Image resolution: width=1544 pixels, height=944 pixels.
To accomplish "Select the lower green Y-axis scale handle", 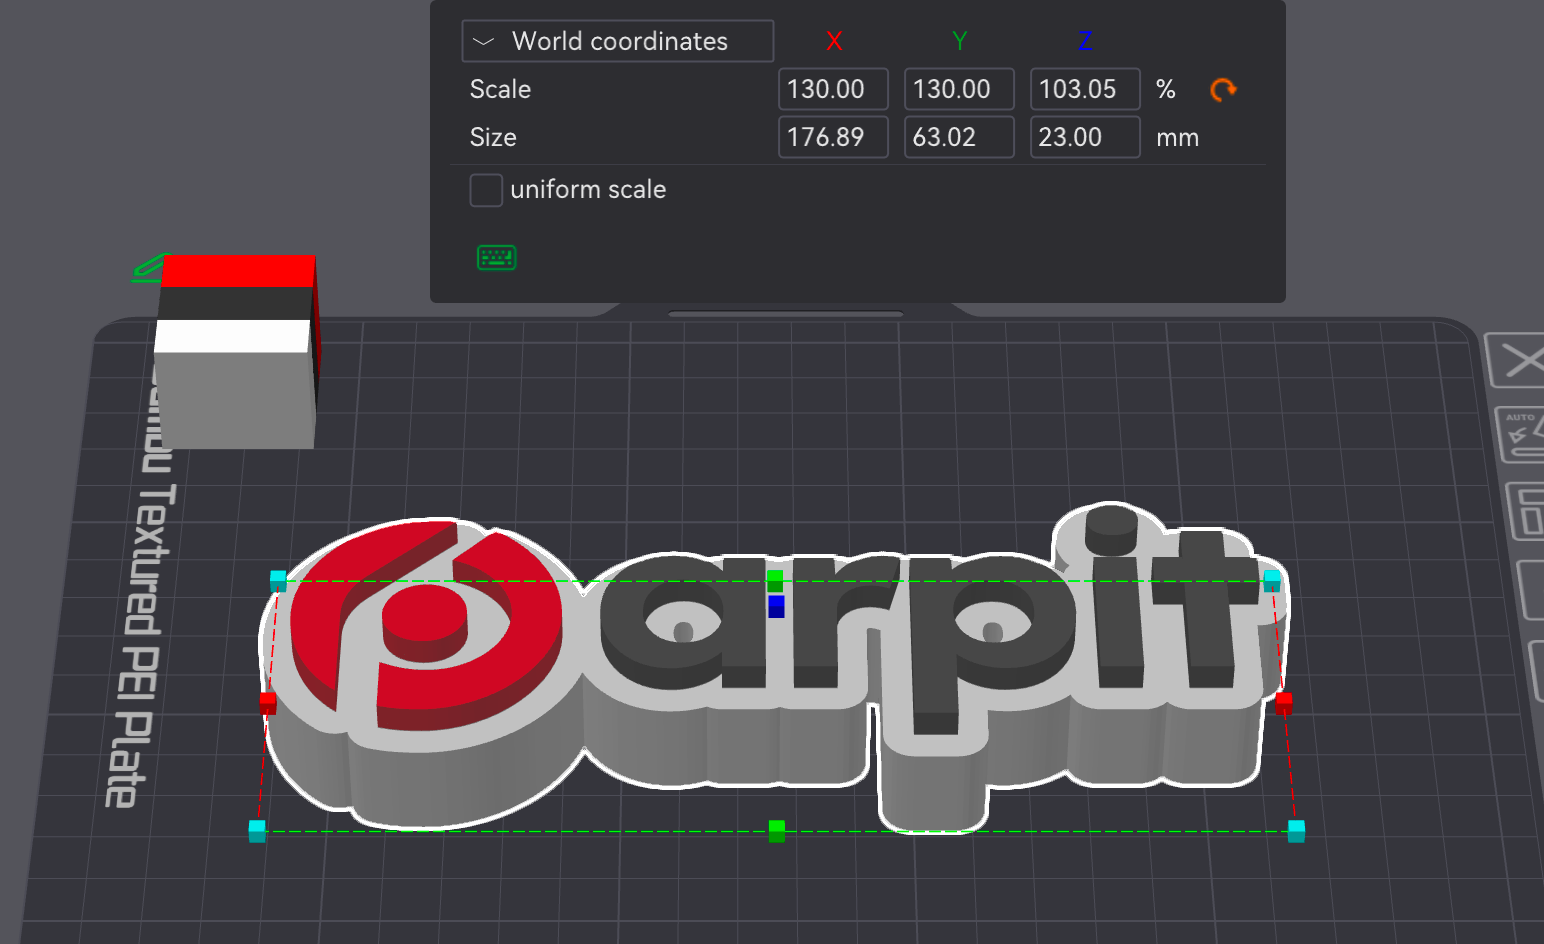I will coord(777,831).
